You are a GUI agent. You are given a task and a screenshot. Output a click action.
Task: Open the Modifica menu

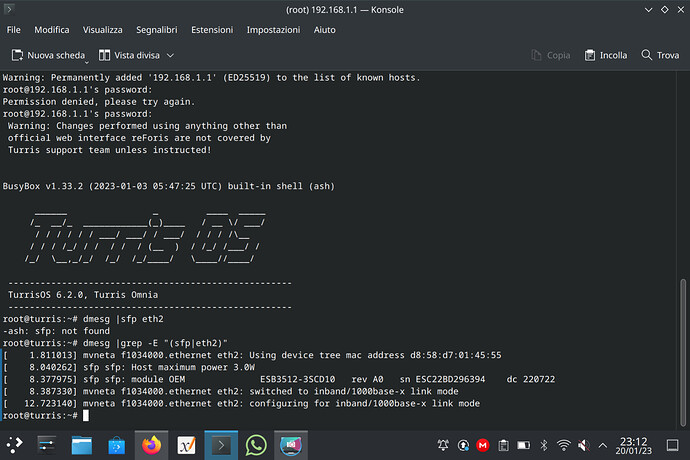point(51,30)
